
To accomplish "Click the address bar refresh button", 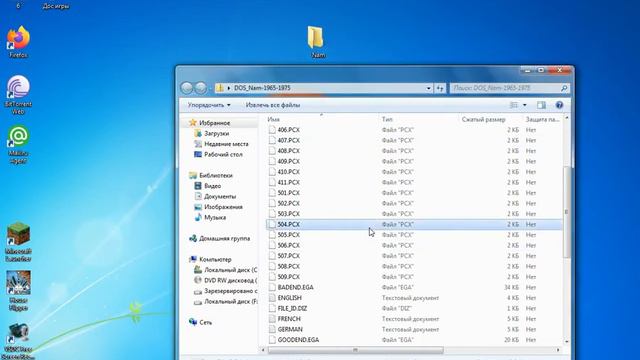I will pyautogui.click(x=440, y=88).
